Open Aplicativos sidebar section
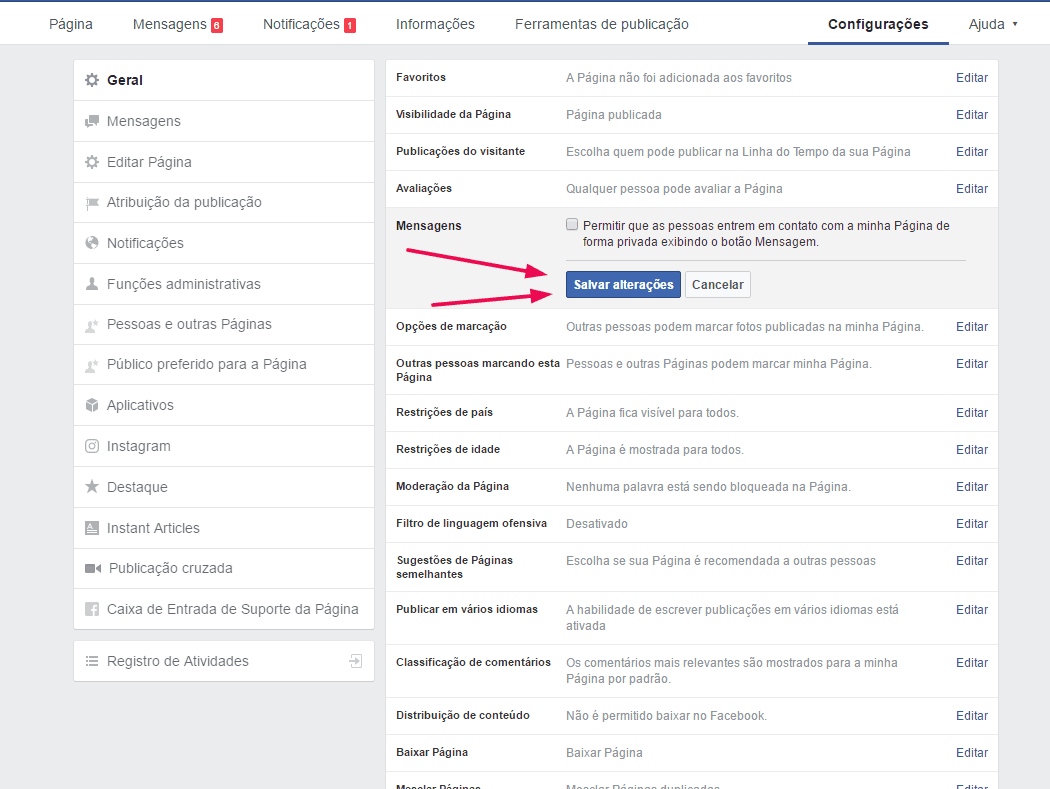Viewport: 1050px width, 789px height. pos(224,405)
